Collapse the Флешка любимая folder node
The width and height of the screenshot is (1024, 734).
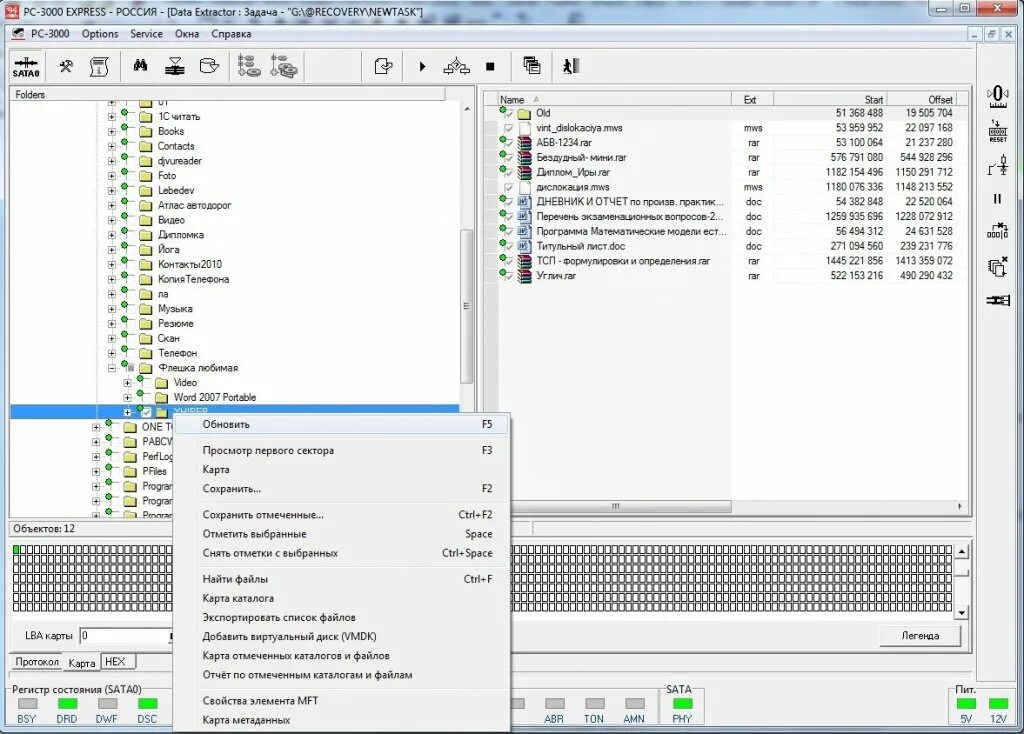(112, 368)
